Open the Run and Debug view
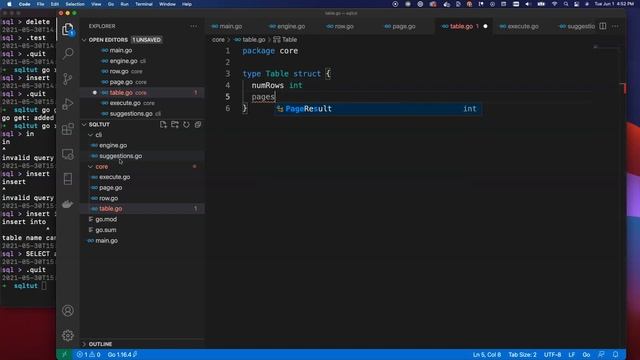The height and width of the screenshot is (360, 640). [68, 104]
